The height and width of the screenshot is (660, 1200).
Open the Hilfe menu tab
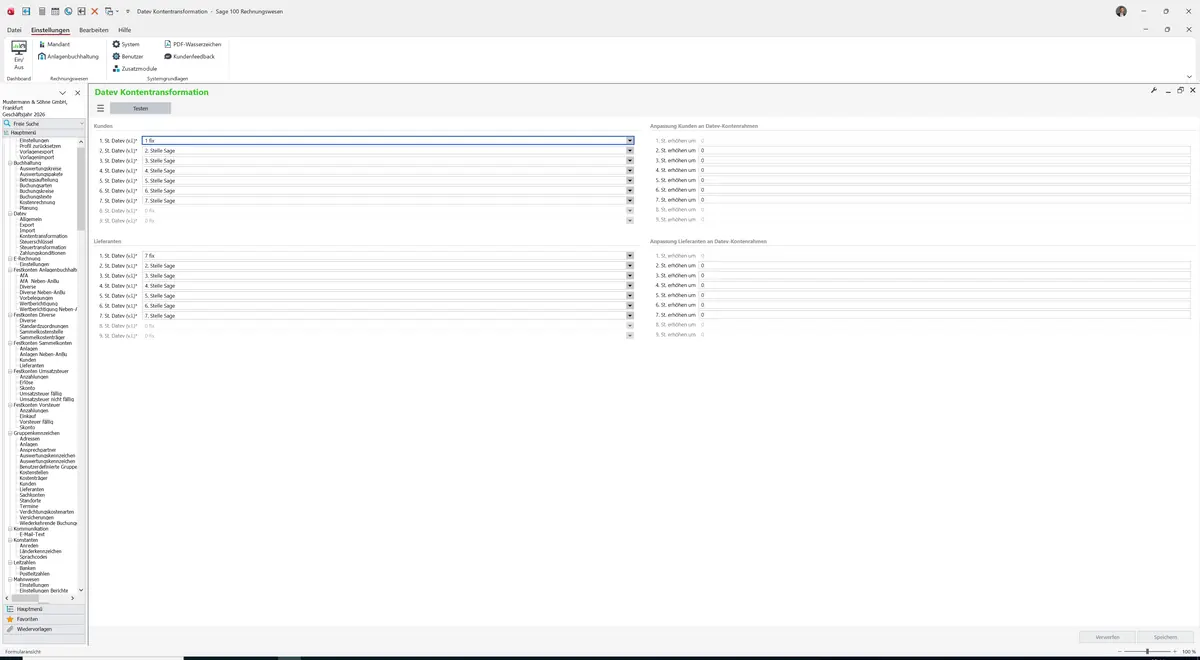tap(125, 30)
